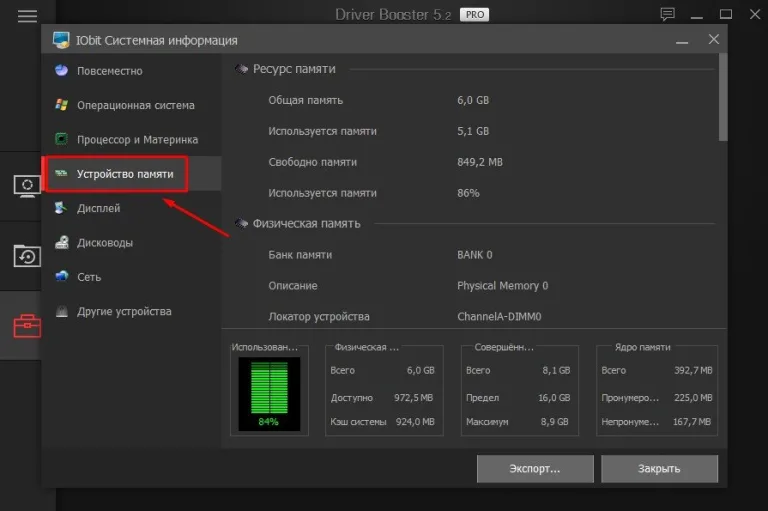Minimize the IObit Системная информация dialog
768x511 pixels.
click(x=682, y=41)
